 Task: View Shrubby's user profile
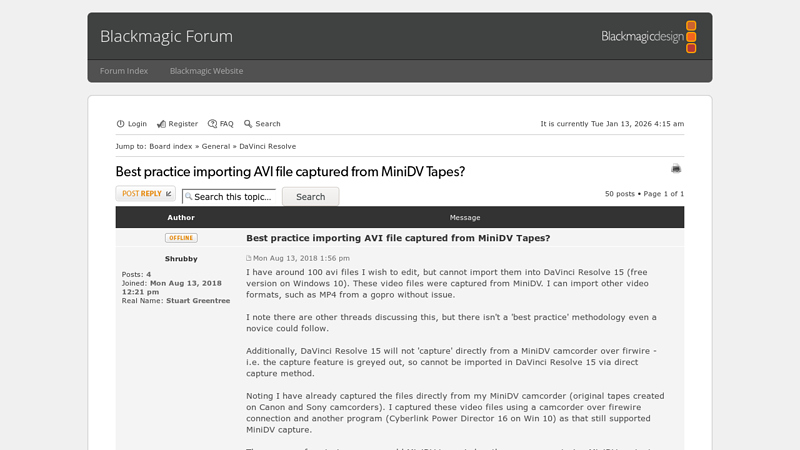[x=181, y=259]
